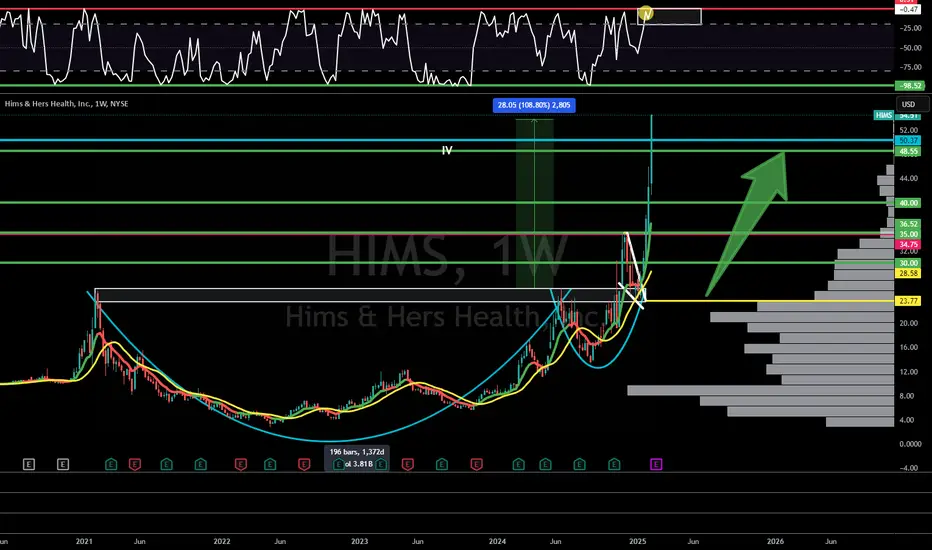Open last green earnings marker before 2025

pos(614,464)
